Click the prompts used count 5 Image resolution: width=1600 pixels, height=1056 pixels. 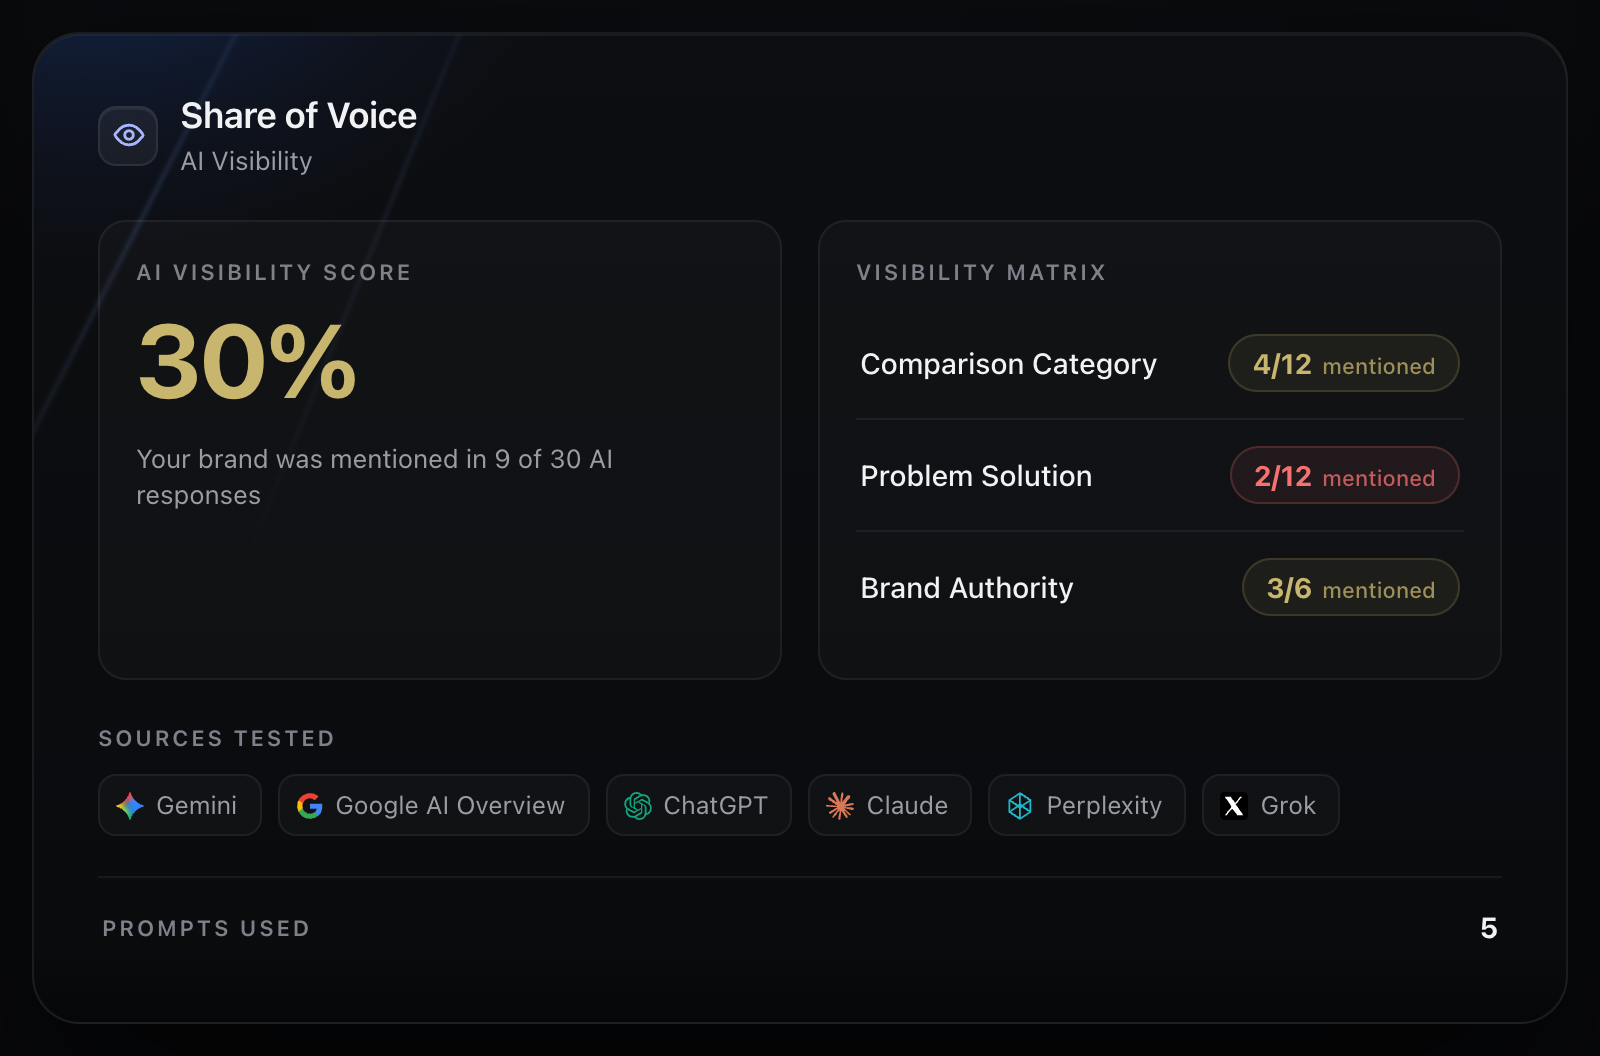click(1489, 929)
